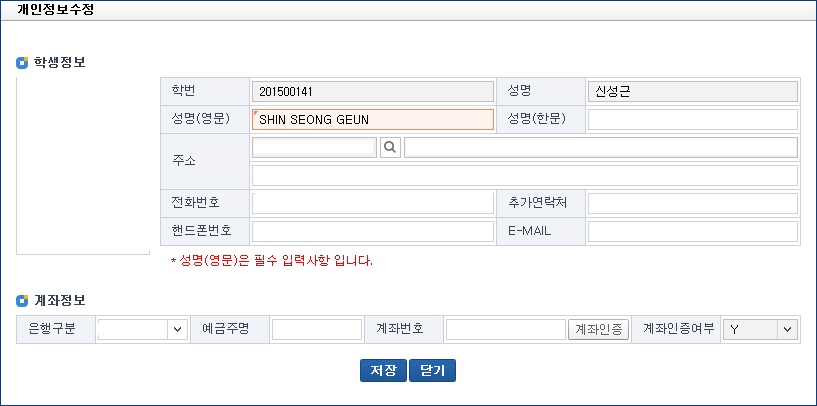Click the 계좌인증 button
The width and height of the screenshot is (817, 406).
click(598, 329)
